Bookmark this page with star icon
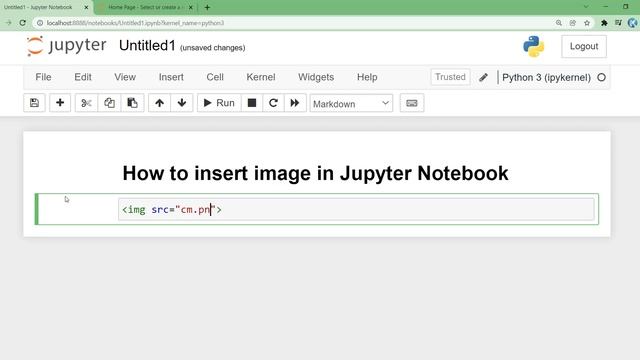640x360 pixels. click(x=587, y=23)
